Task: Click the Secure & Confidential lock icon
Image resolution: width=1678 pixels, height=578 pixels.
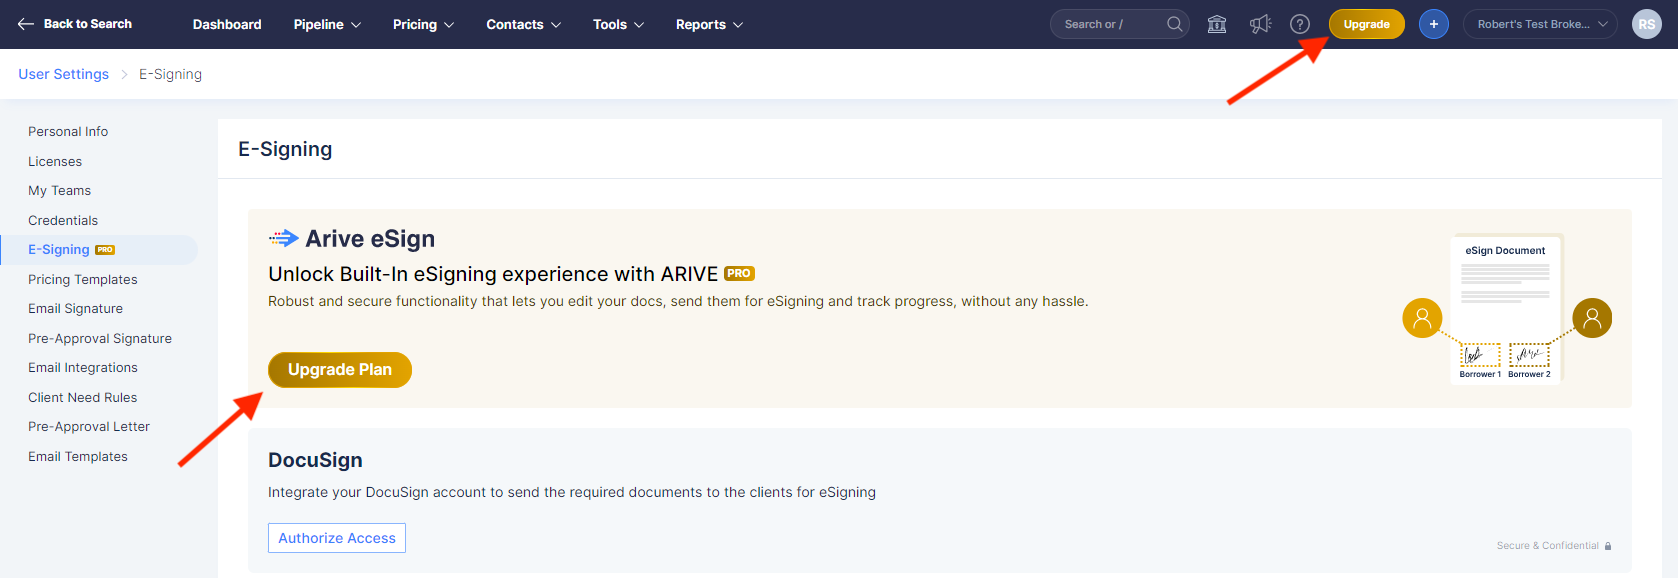Action: click(x=1608, y=546)
